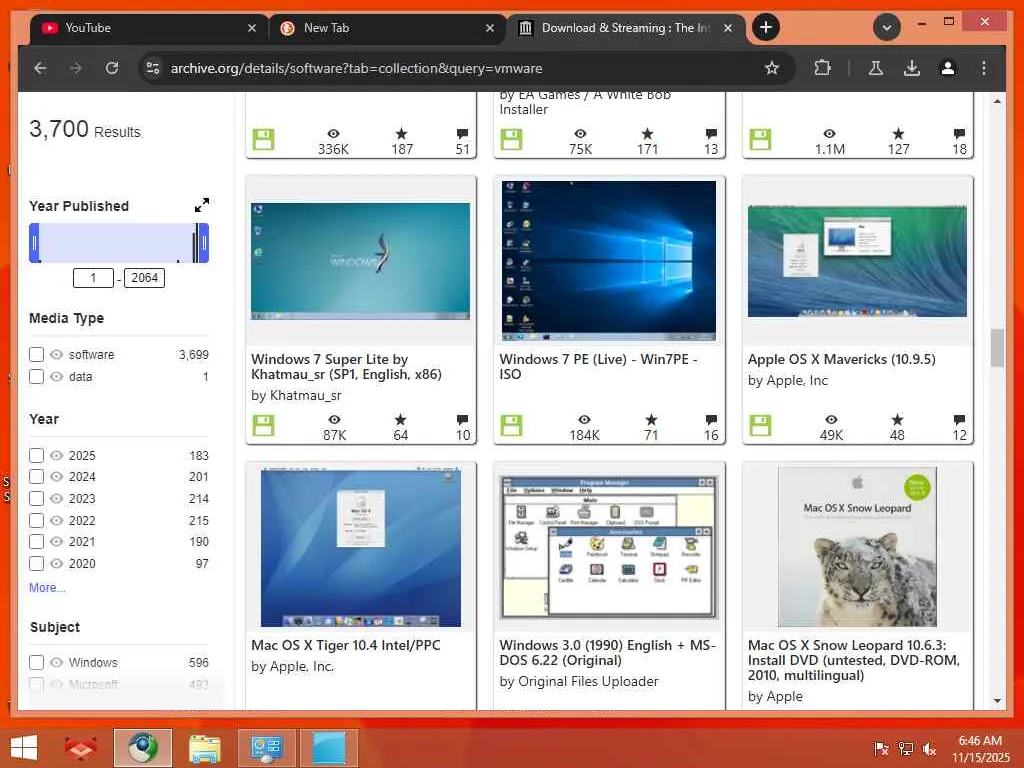This screenshot has width=1024, height=768.
Task: Reload the archive.org page
Action: pos(112,68)
